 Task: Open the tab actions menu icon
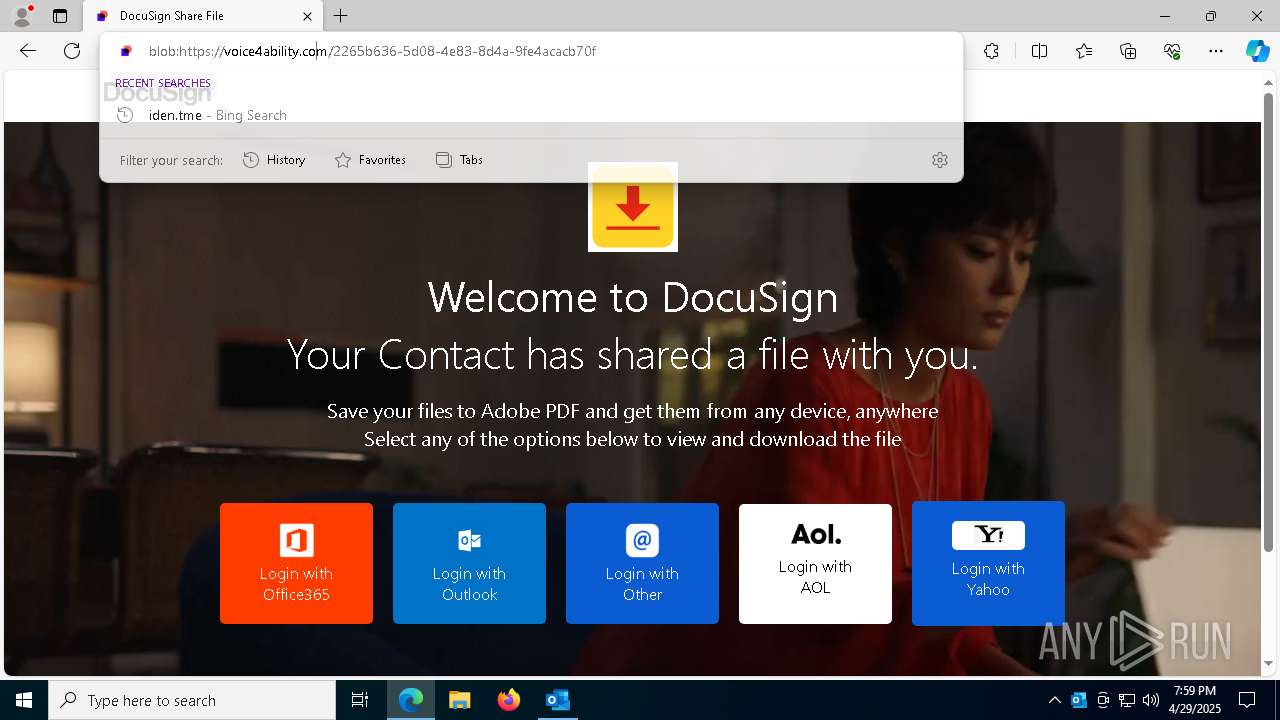click(60, 16)
